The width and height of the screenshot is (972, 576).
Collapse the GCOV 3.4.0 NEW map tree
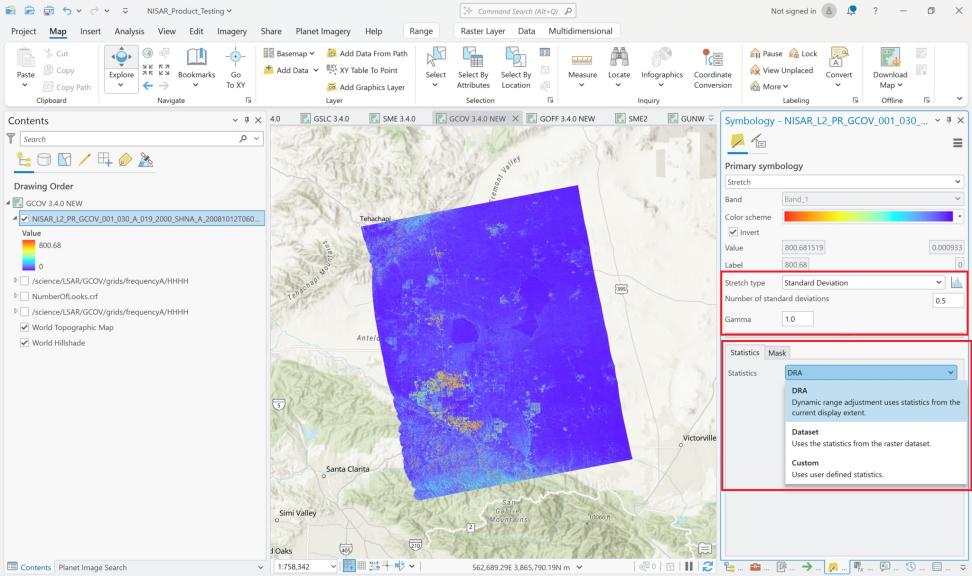(x=9, y=203)
